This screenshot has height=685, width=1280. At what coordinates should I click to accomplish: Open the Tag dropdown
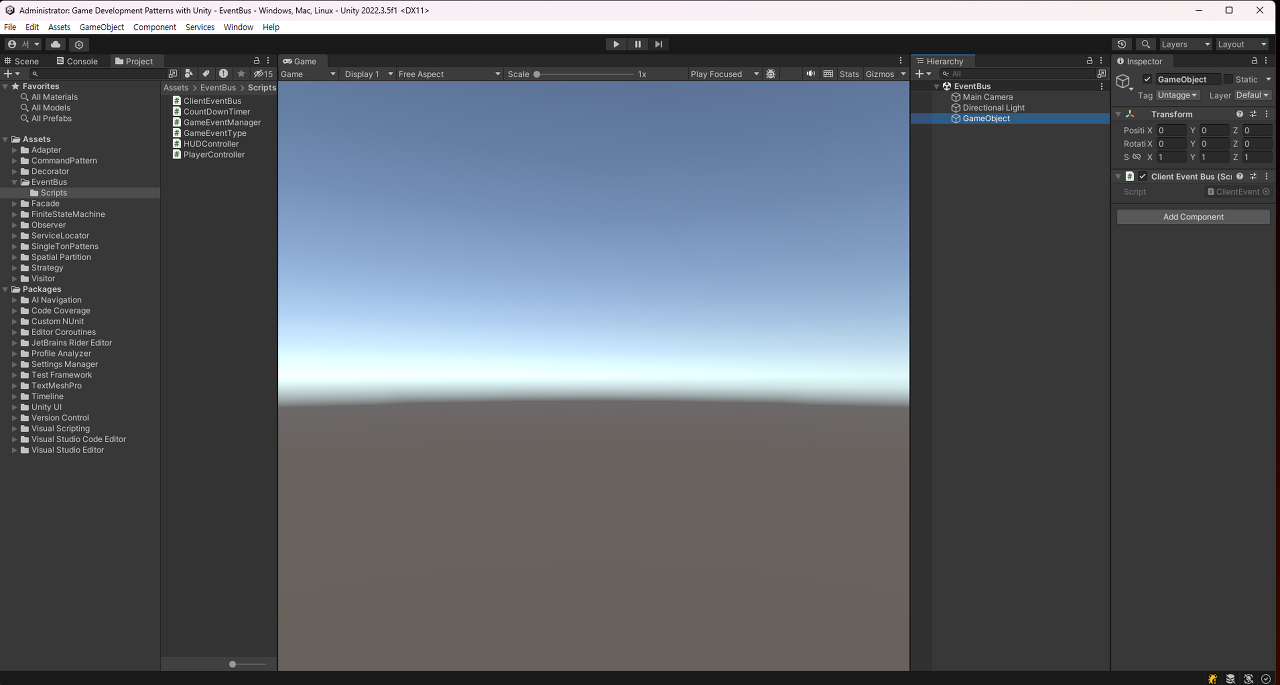tap(1178, 95)
